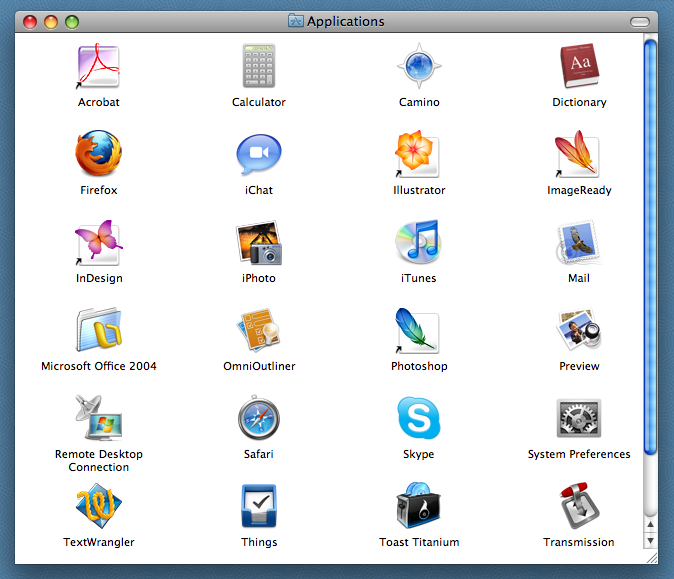The image size is (674, 579).
Task: Pick the Dictionary book icon
Action: point(579,67)
